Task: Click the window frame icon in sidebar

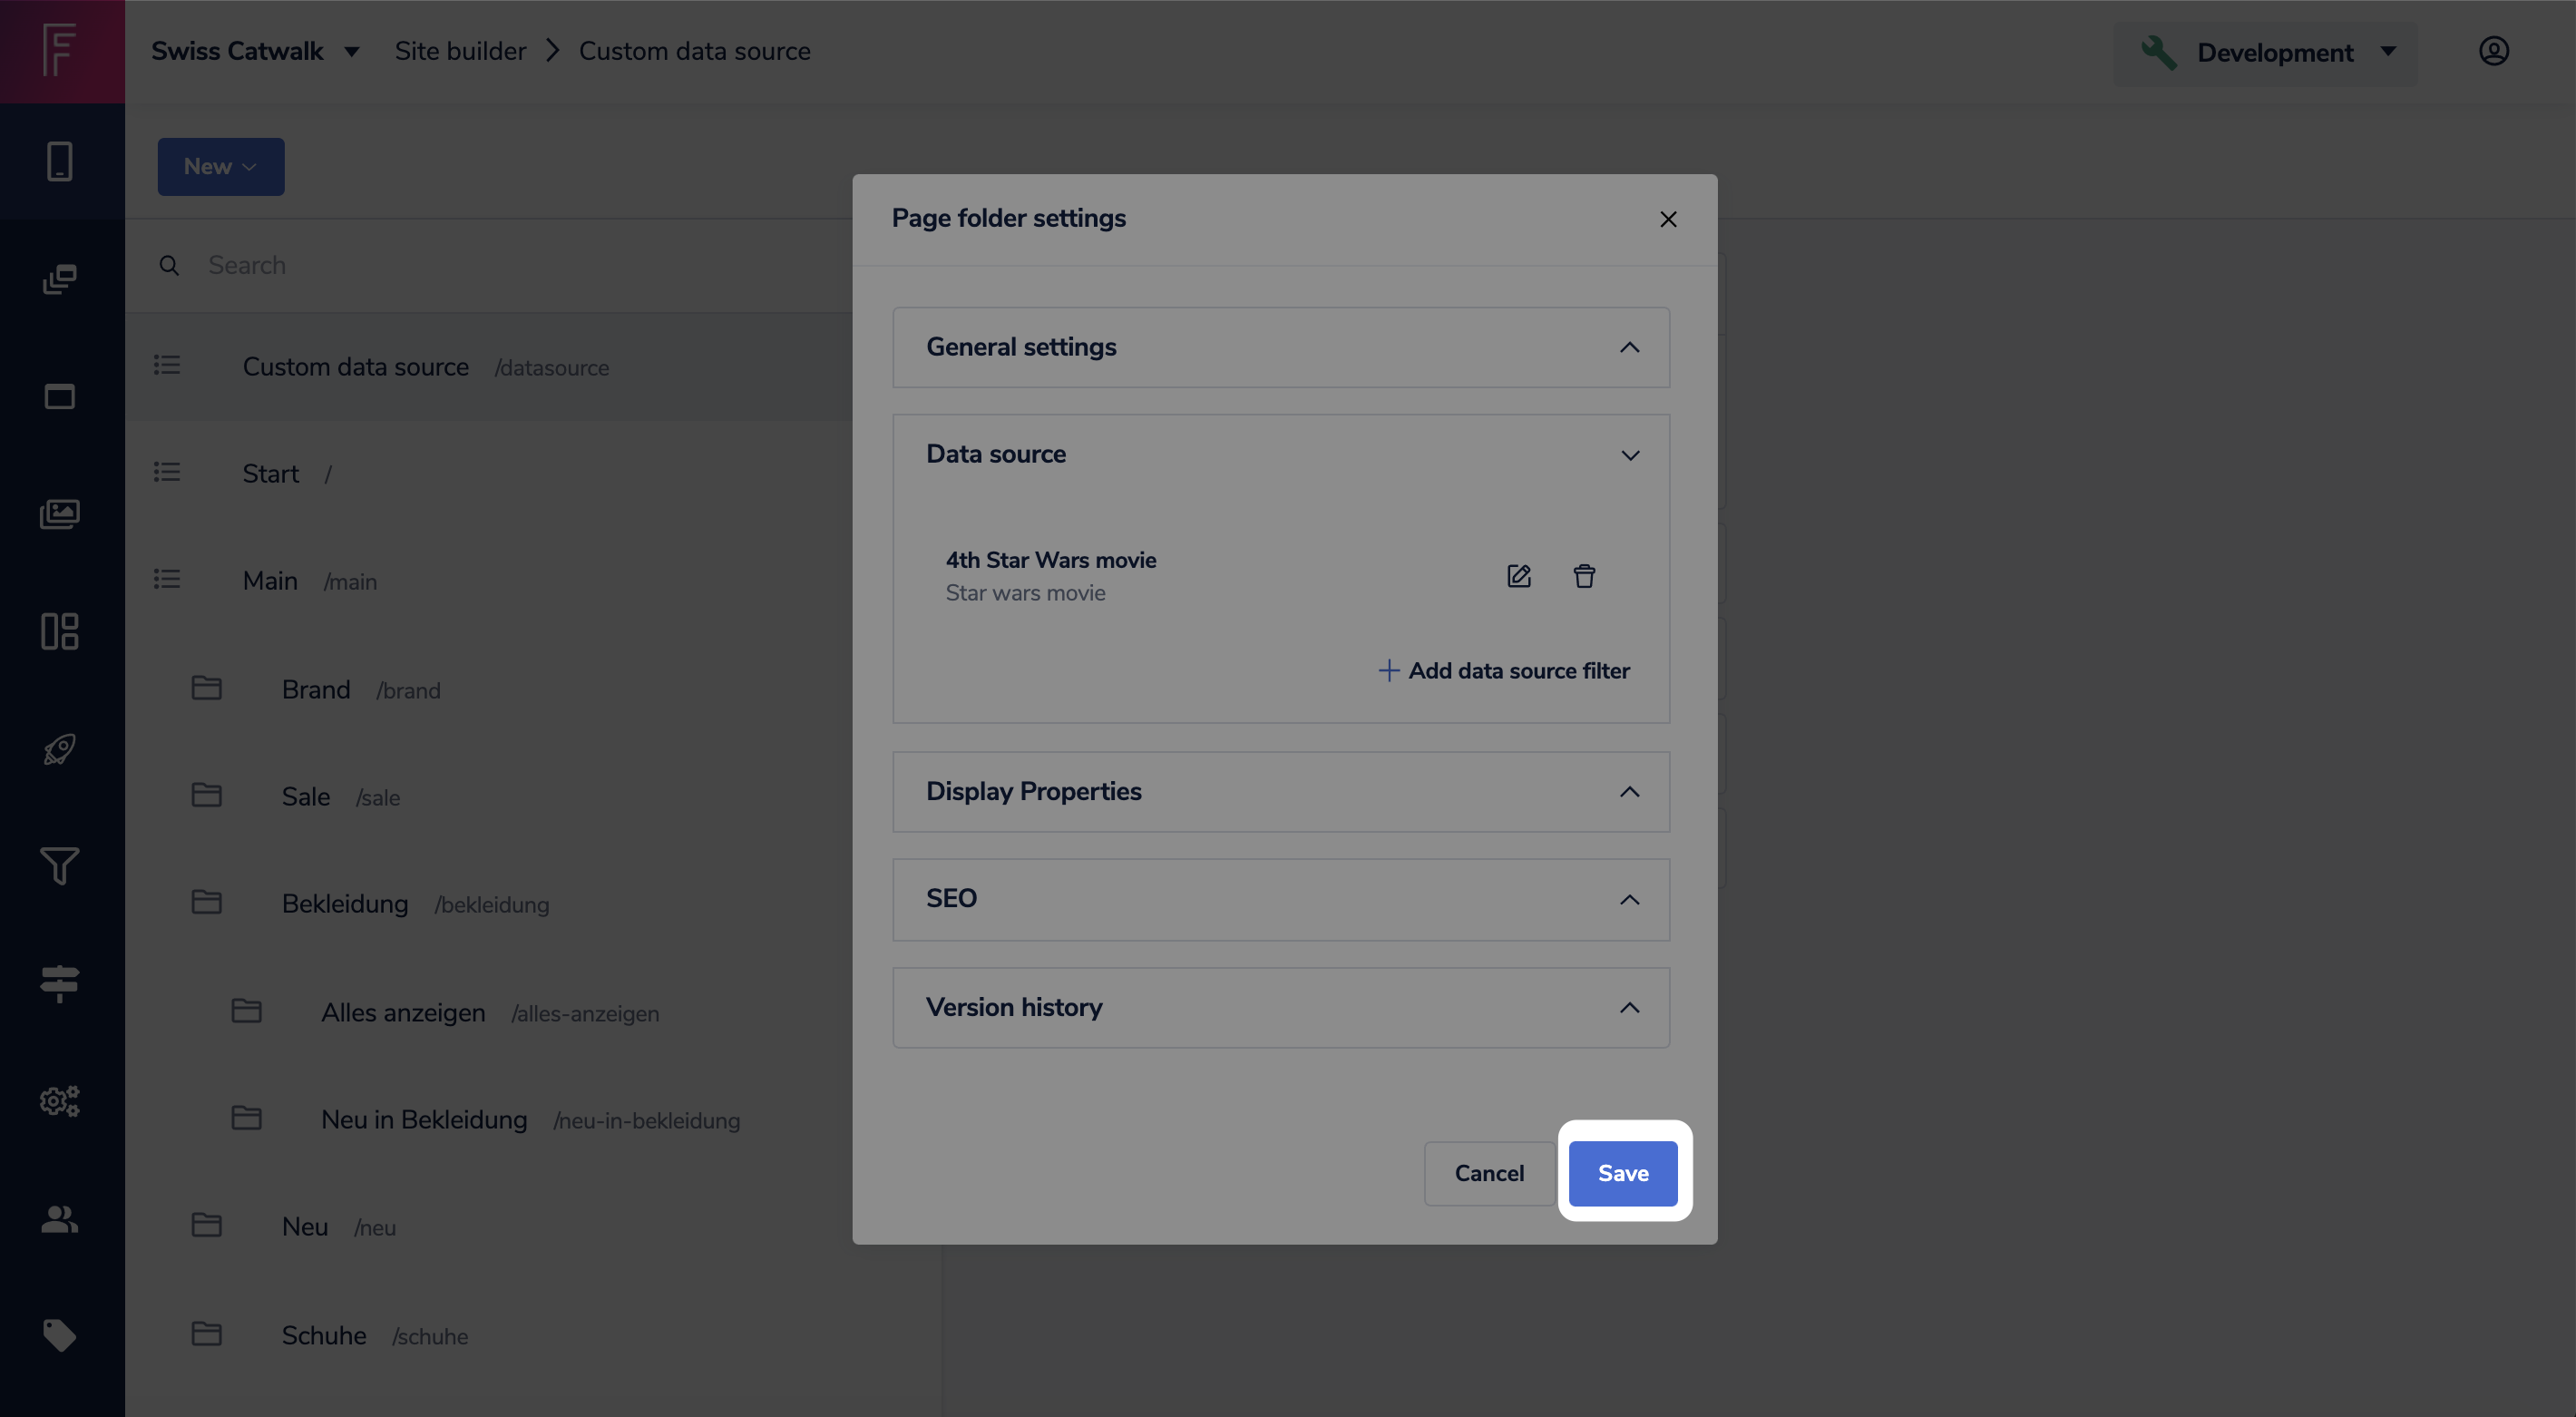Action: click(60, 397)
